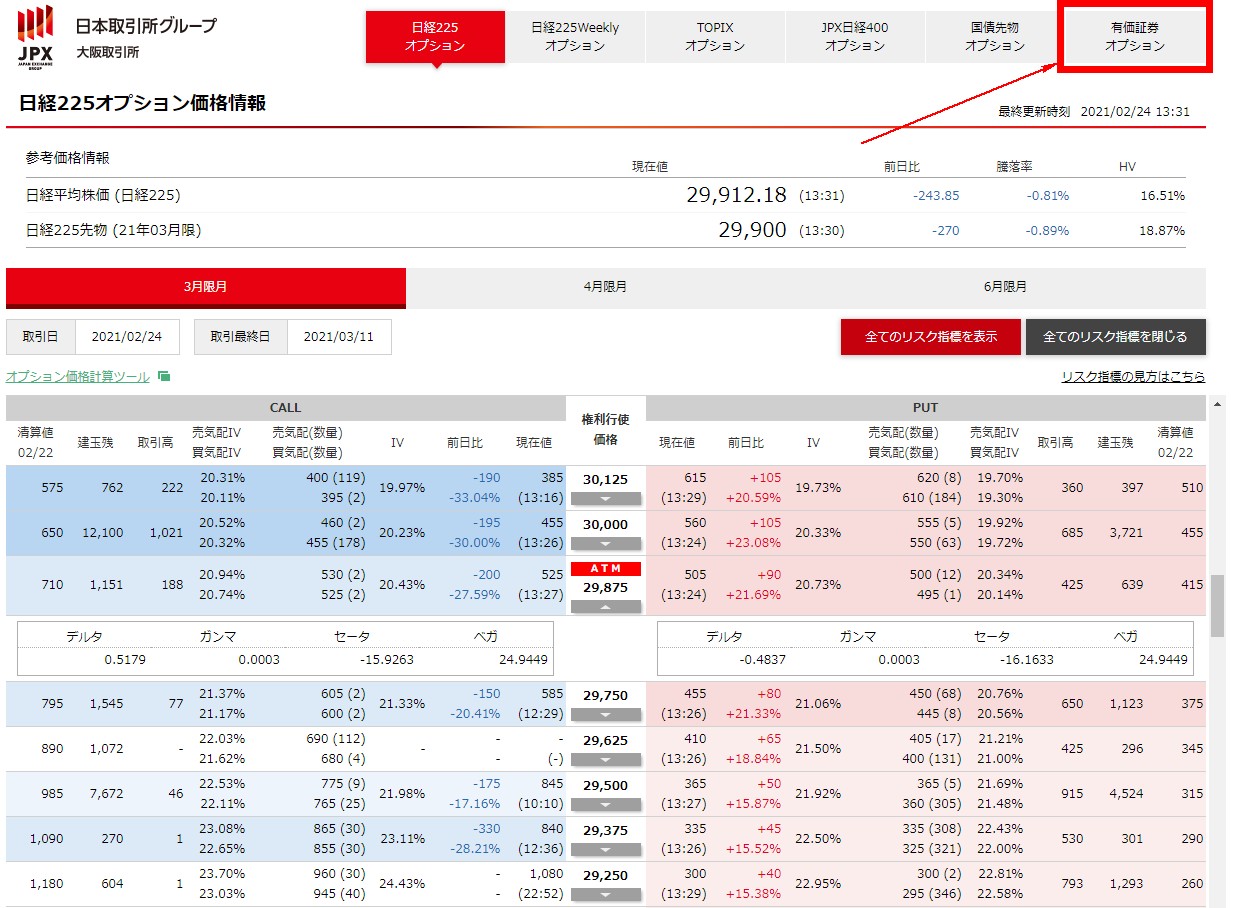1239x908 pixels.
Task: Switch to the 有価証券オプション tab
Action: coord(1135,37)
